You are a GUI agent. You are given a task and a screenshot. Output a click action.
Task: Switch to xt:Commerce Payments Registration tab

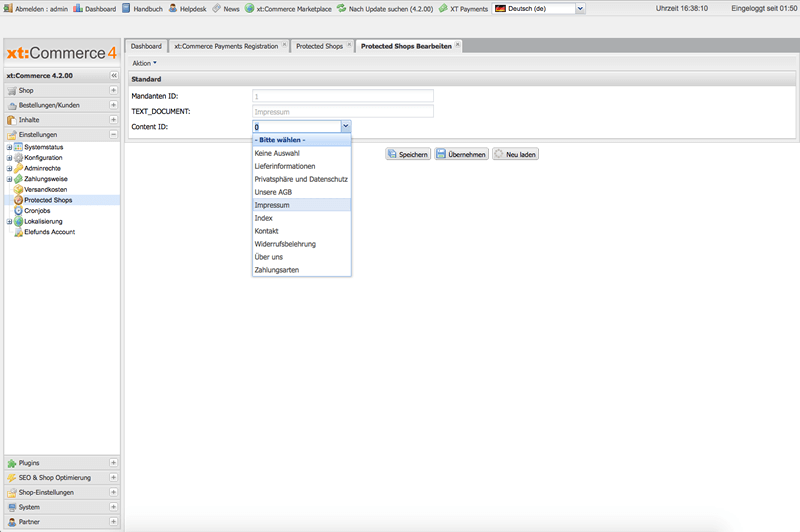point(226,46)
